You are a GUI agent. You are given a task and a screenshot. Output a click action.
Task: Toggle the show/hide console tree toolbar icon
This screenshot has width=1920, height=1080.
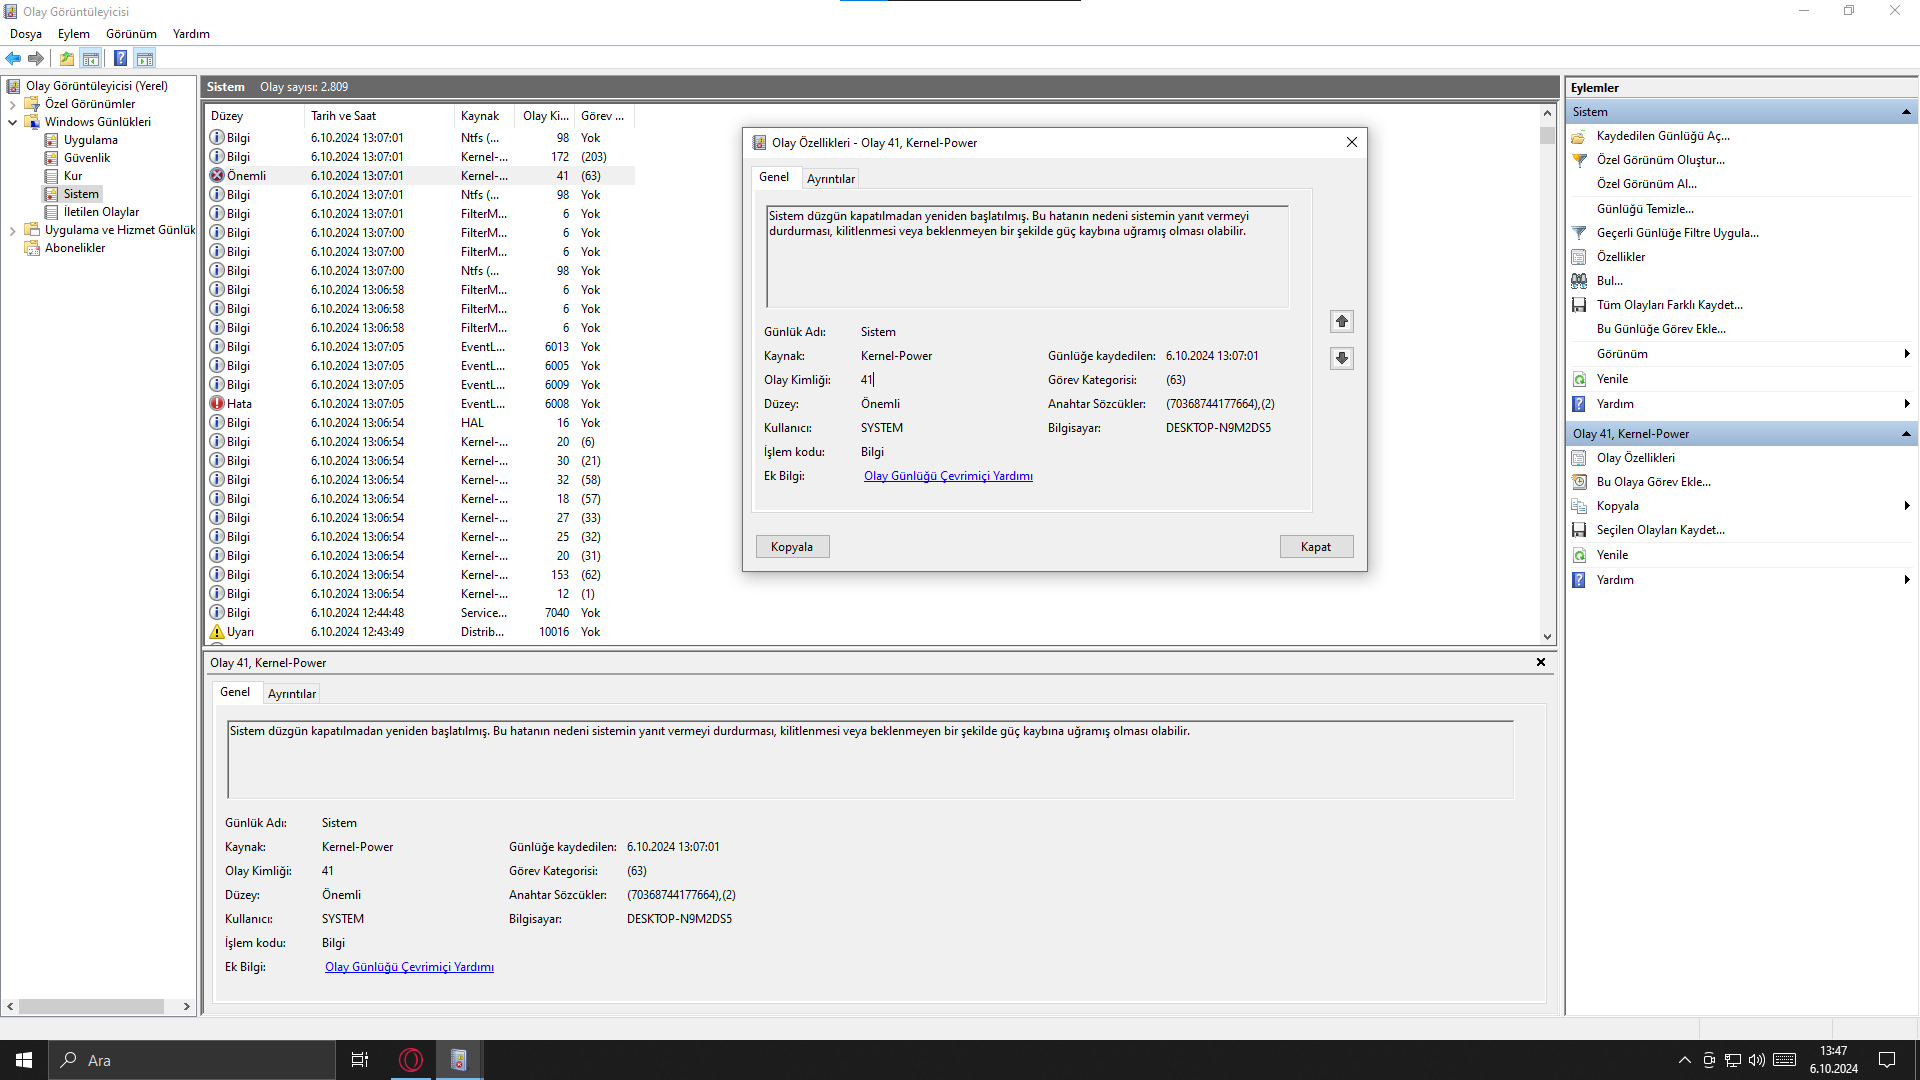pos(91,58)
